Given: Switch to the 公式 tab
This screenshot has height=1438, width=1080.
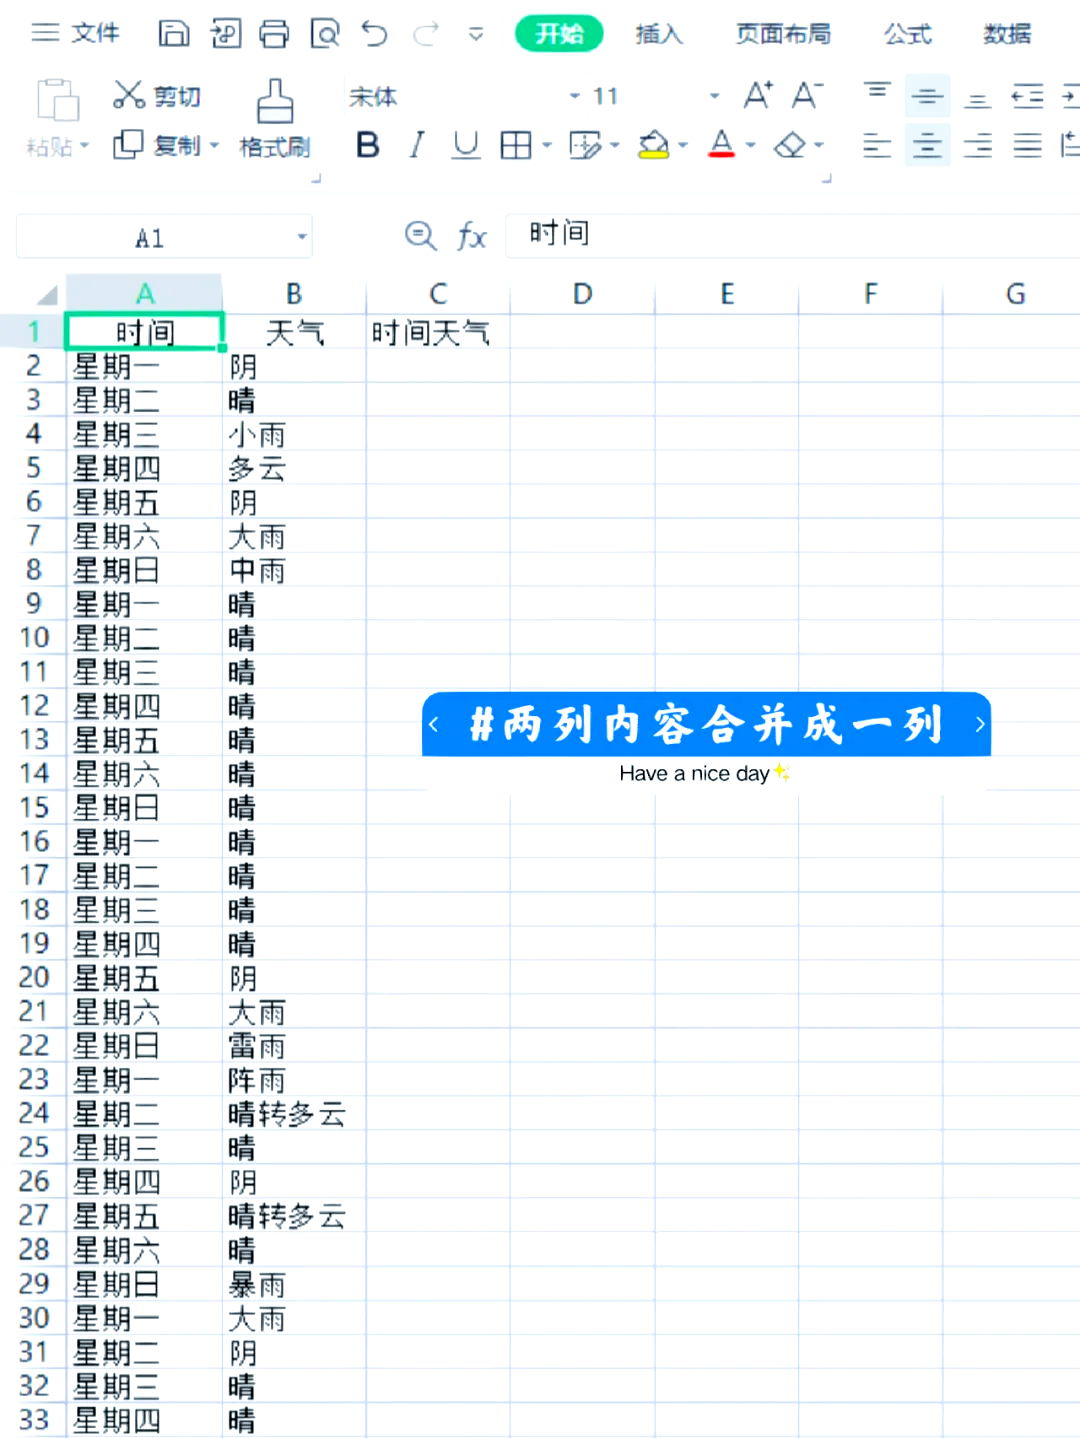Looking at the screenshot, I should 908,34.
